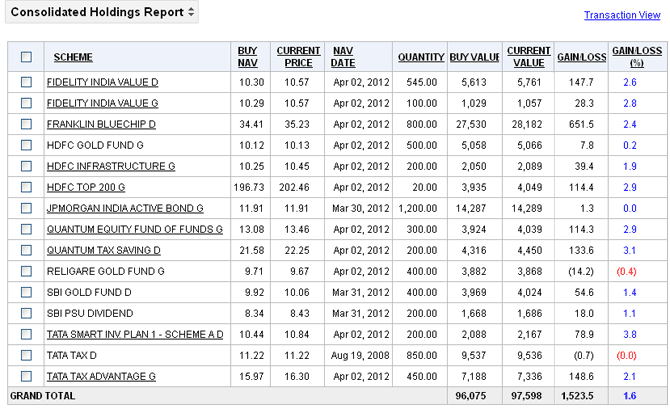This screenshot has width=670, height=409.
Task: Open QUANTUM EQUITY FUND OF FUNDS G
Action: coord(135,230)
